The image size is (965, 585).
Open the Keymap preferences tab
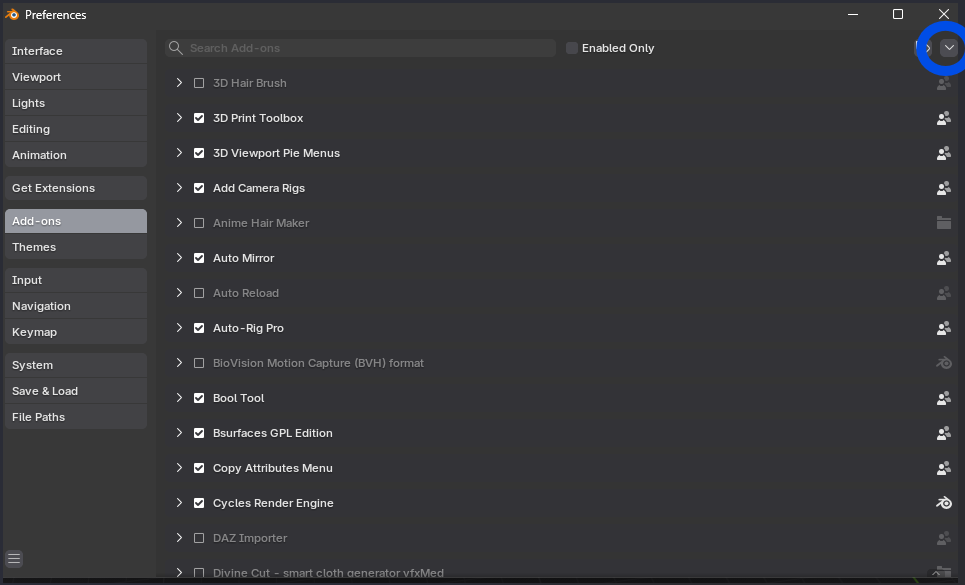tap(76, 332)
